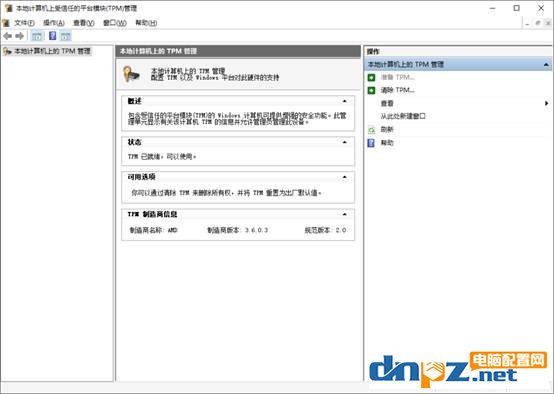
Task: Open the 窗口(W) menu
Action: 114,23
